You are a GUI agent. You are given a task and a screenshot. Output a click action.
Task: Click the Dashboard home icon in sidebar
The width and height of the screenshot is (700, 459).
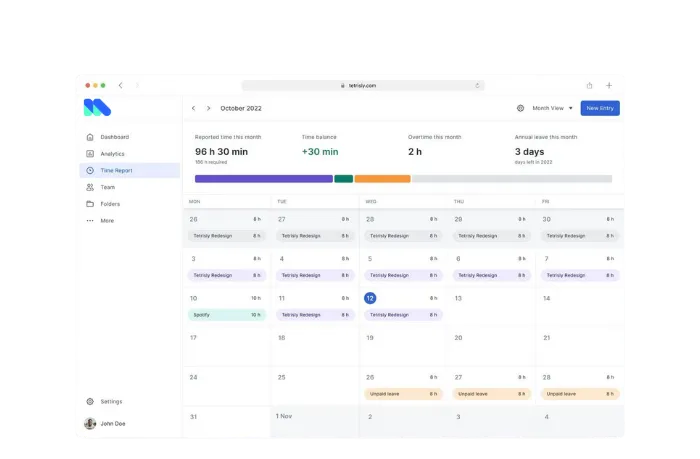90,137
